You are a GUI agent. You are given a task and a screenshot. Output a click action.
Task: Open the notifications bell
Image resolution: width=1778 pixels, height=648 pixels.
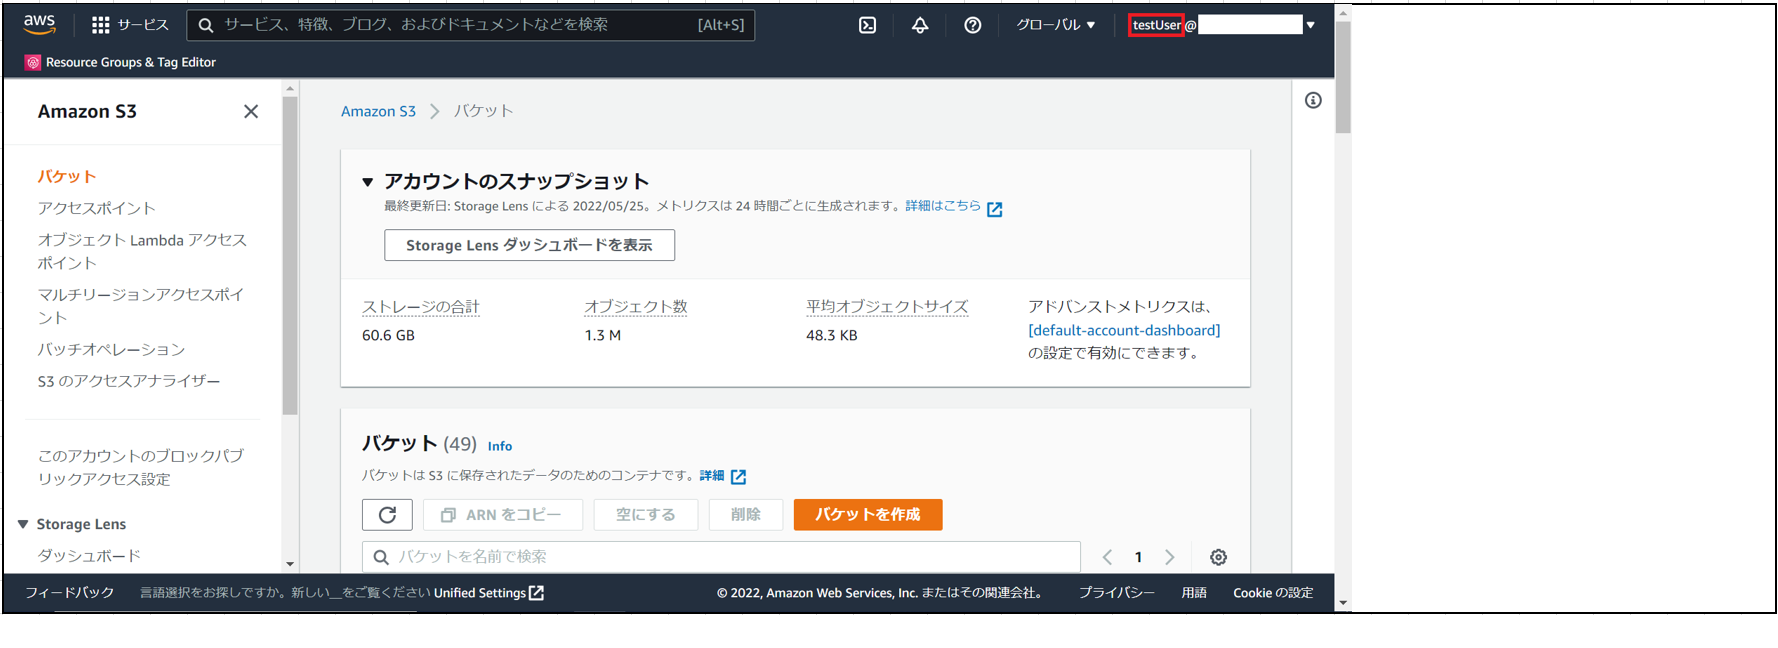[x=920, y=25]
